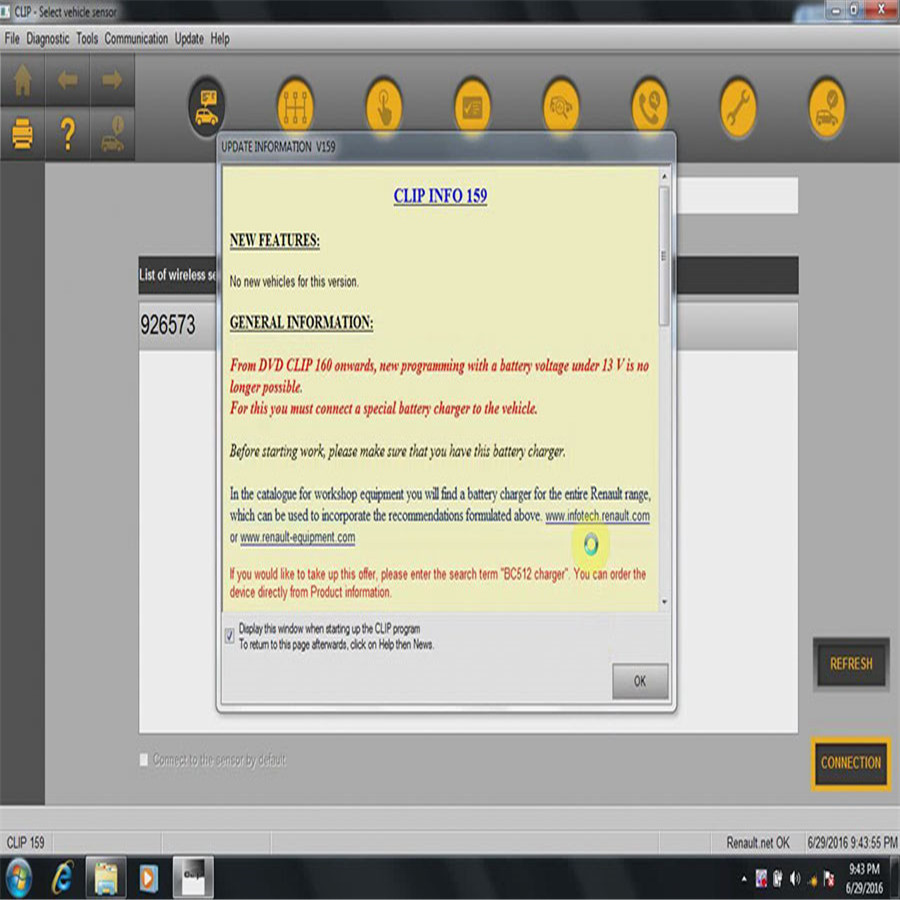Image resolution: width=900 pixels, height=900 pixels.
Task: Launch Internet Explorer from taskbar
Action: 63,878
